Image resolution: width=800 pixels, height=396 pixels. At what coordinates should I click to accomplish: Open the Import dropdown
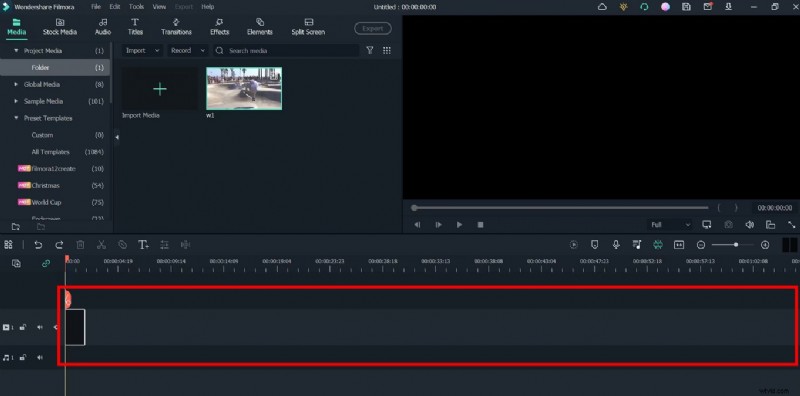(142, 51)
